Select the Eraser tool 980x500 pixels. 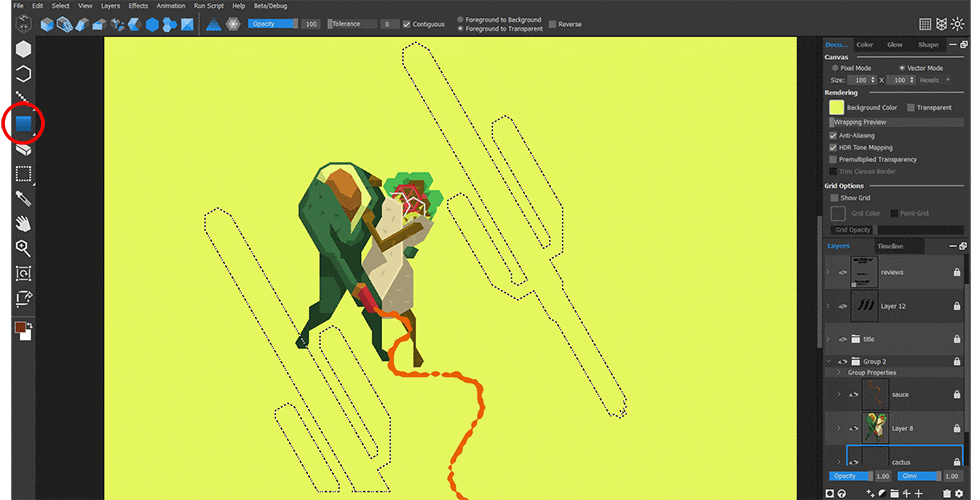click(x=23, y=149)
